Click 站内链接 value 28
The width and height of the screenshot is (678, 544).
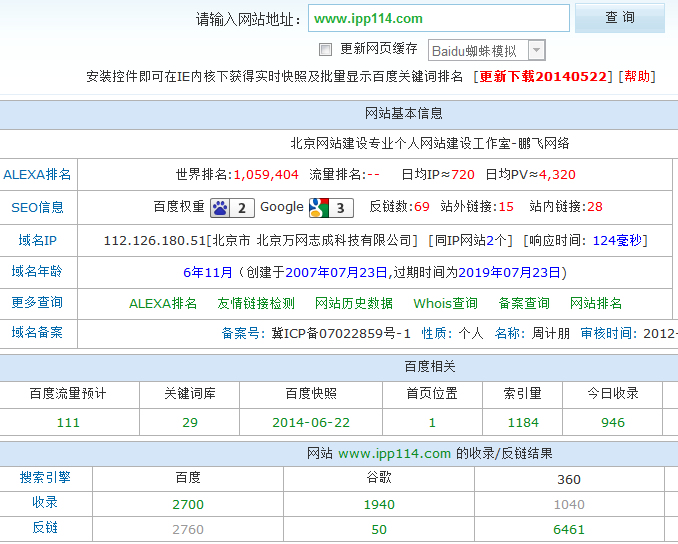[x=595, y=207]
